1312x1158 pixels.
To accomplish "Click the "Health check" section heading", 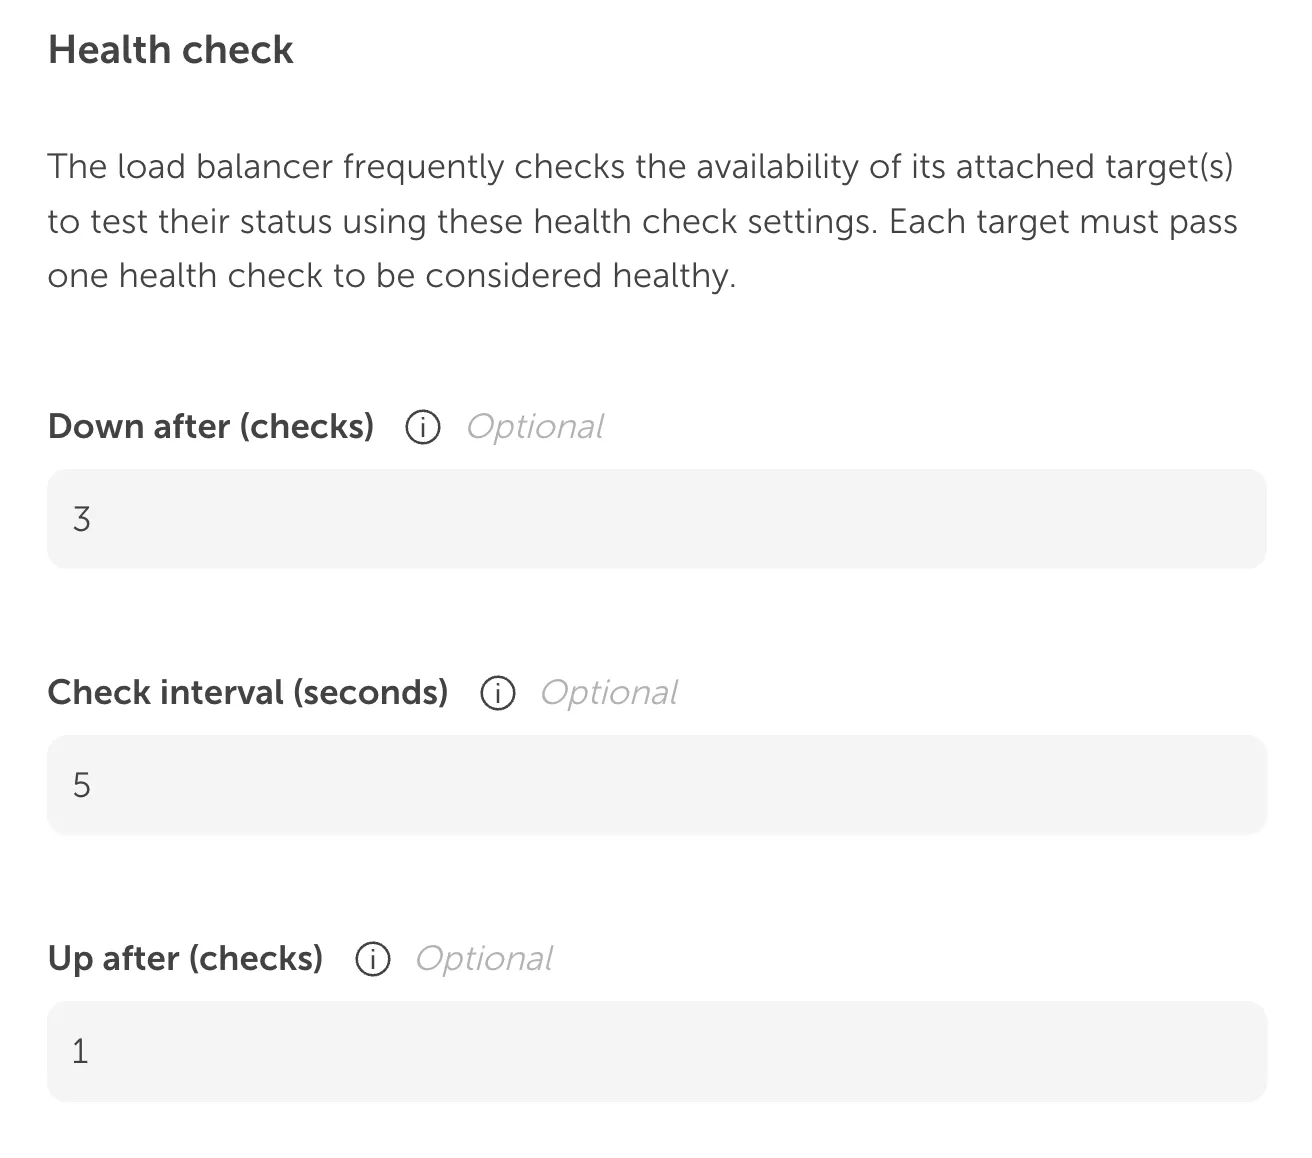I will pyautogui.click(x=171, y=50).
